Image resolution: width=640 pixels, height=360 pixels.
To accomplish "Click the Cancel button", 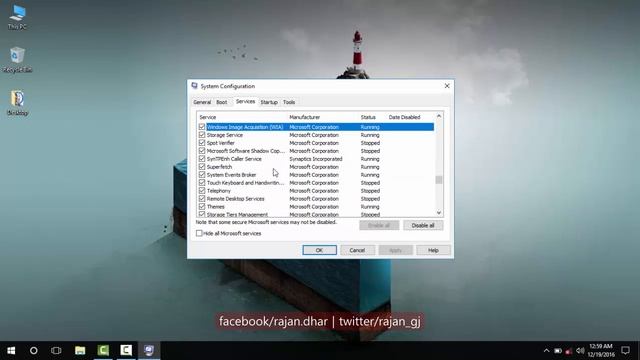I will tap(357, 250).
